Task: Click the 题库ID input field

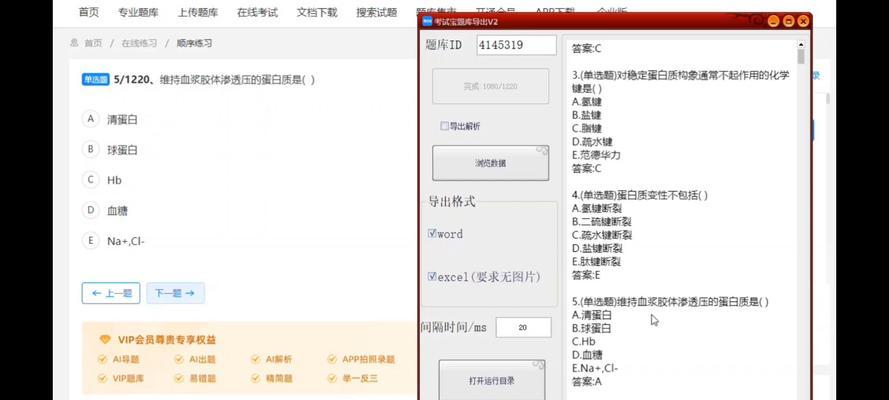Action: coord(517,45)
